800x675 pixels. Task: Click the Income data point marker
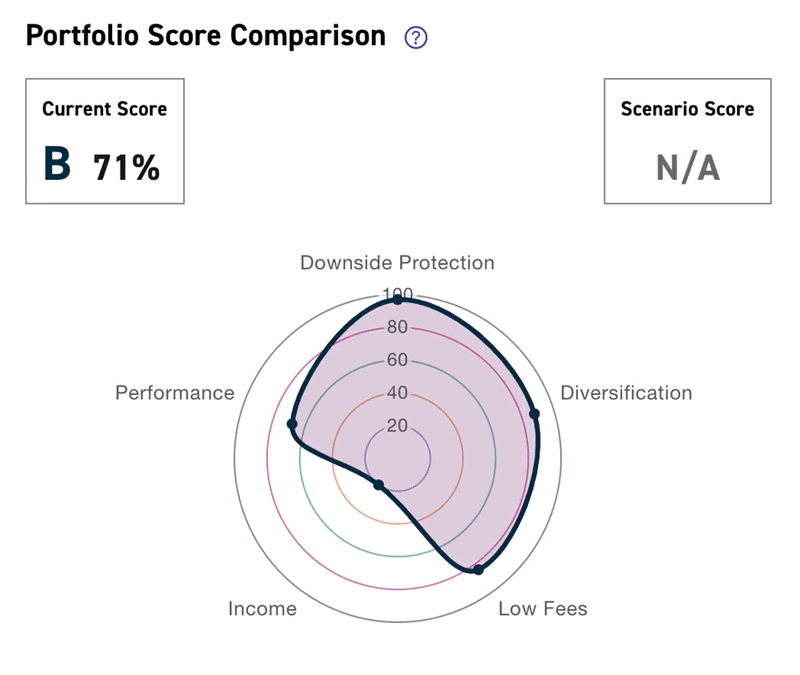(378, 484)
